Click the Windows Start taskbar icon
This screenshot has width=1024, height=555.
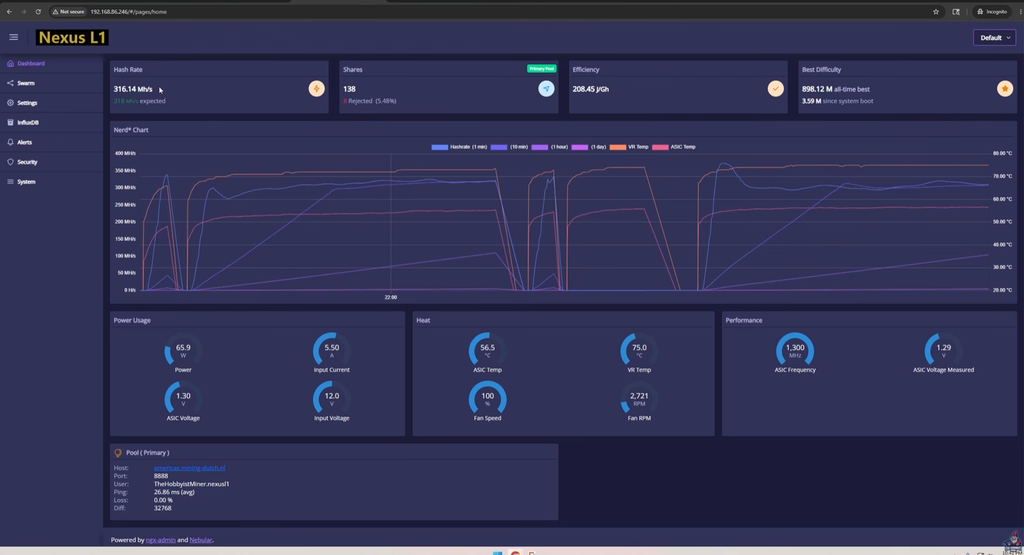point(498,552)
